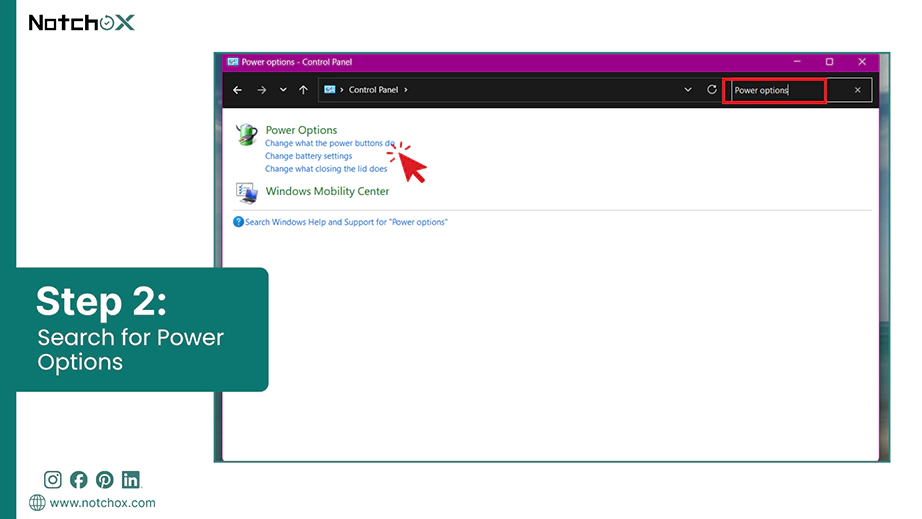
Task: Click the Back arrow in navigation bar
Action: 238,90
